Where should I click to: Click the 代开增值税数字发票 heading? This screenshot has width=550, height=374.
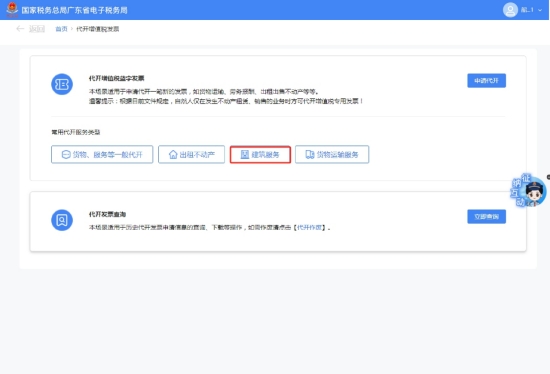pos(116,78)
